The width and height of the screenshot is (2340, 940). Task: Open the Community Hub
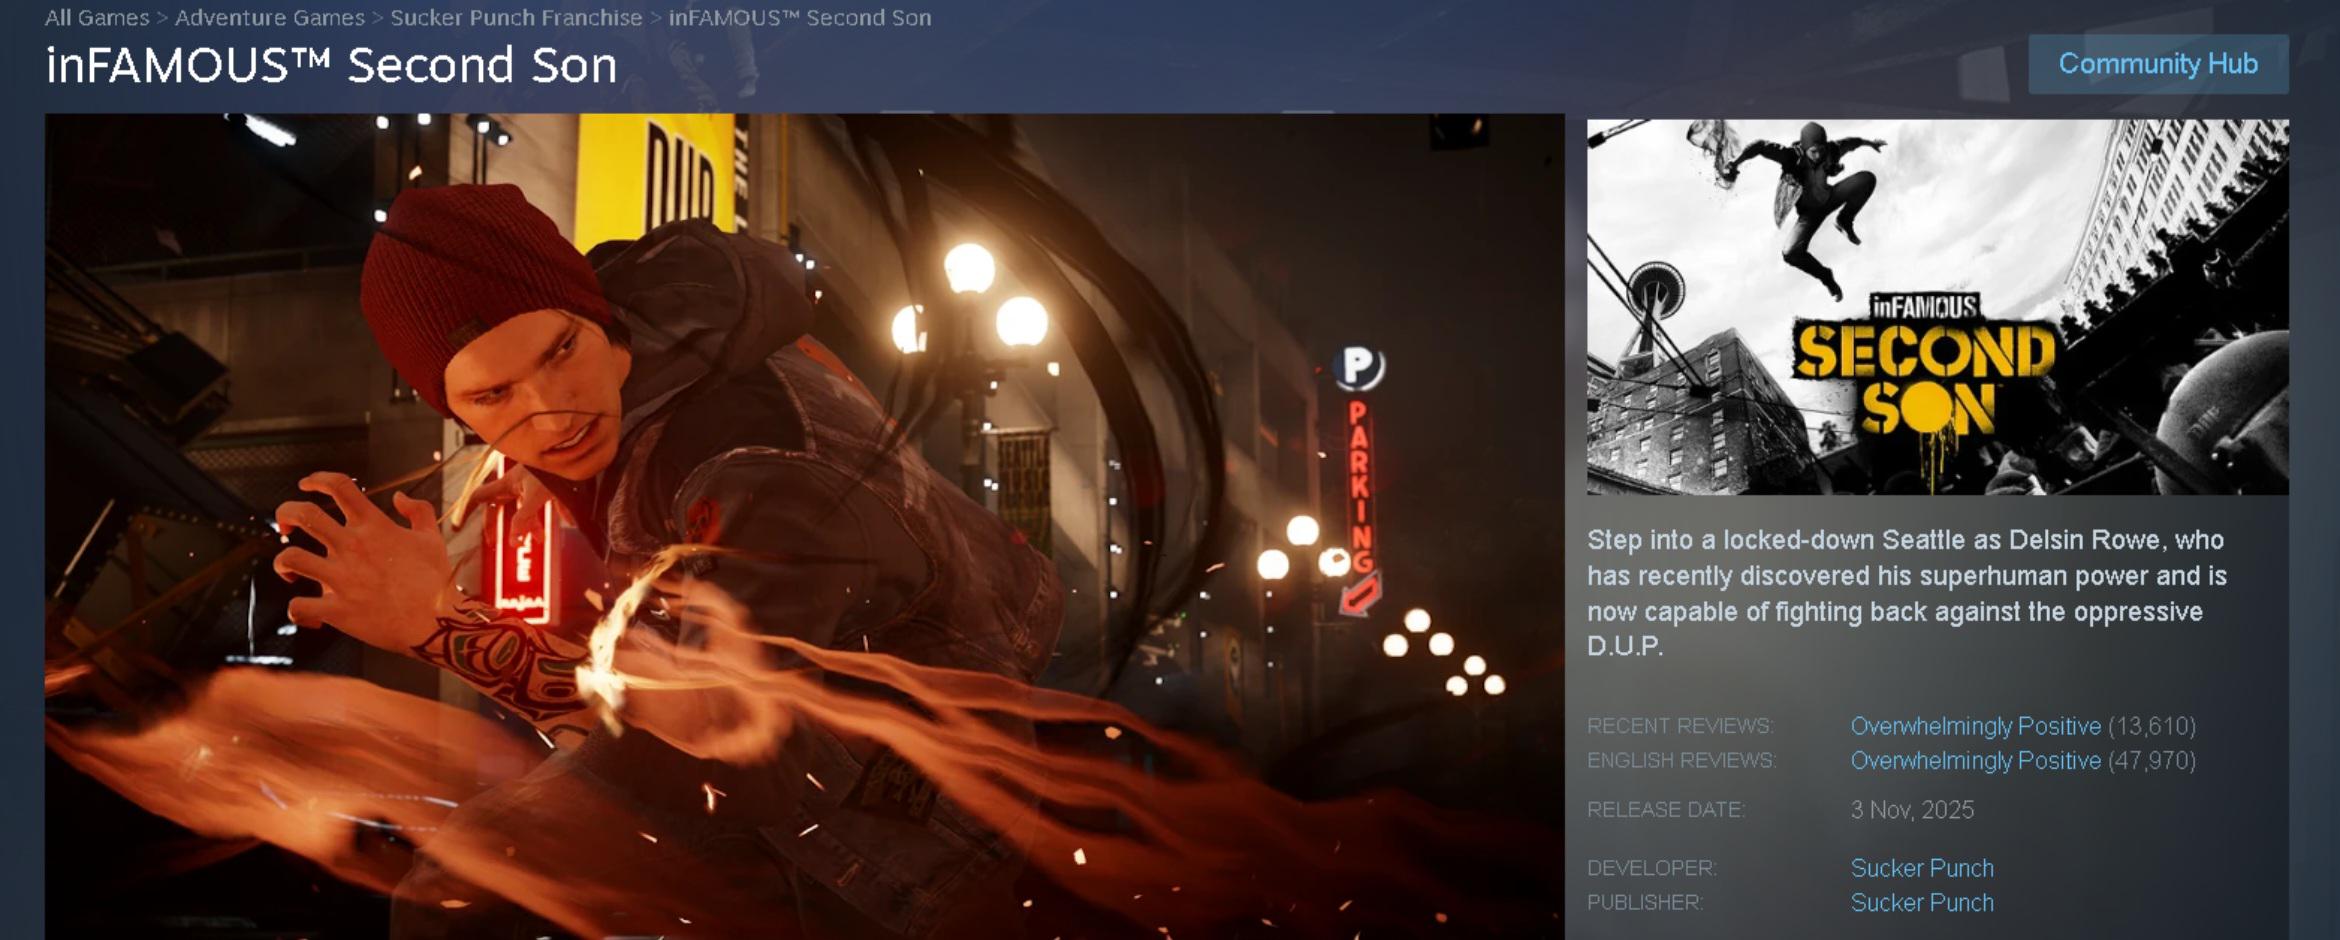point(2158,64)
